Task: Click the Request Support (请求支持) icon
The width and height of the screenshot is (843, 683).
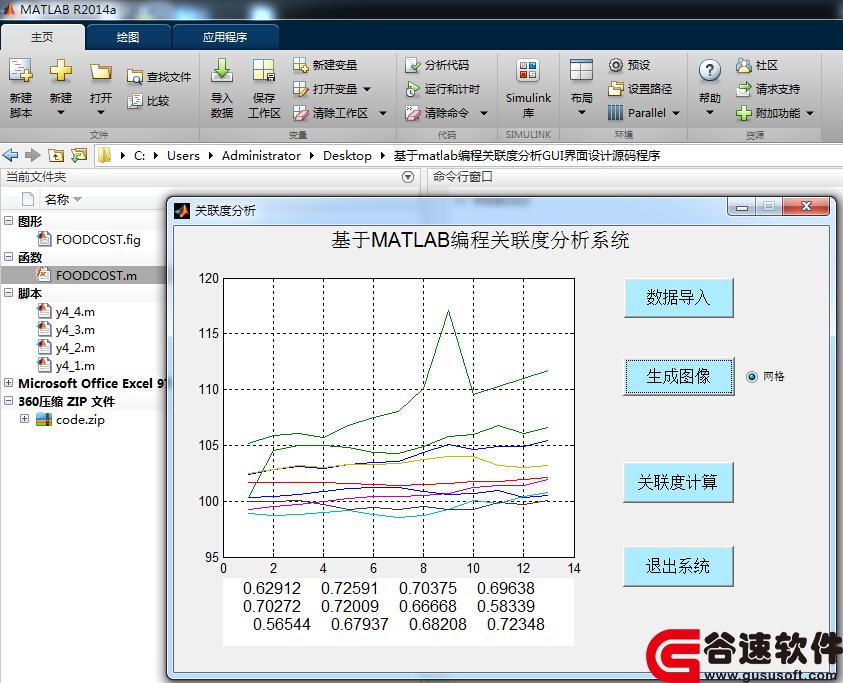Action: (x=744, y=89)
